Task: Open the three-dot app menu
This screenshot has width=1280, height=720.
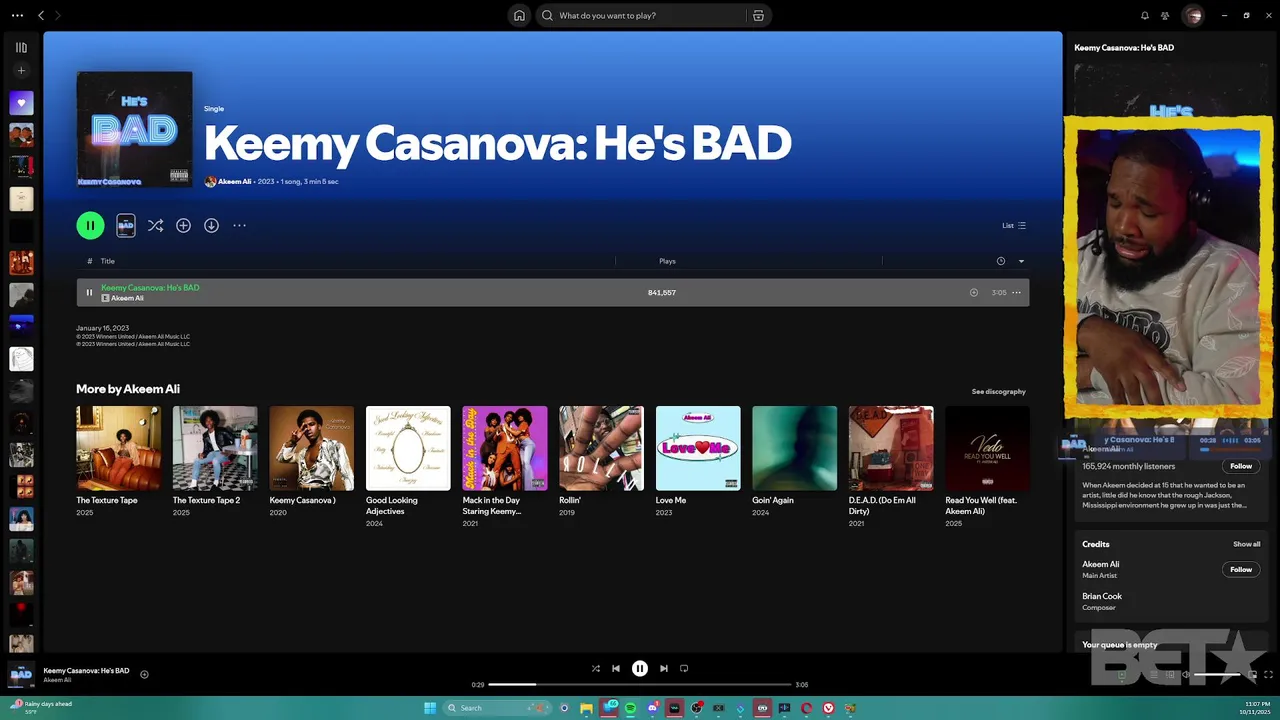Action: coord(17,16)
